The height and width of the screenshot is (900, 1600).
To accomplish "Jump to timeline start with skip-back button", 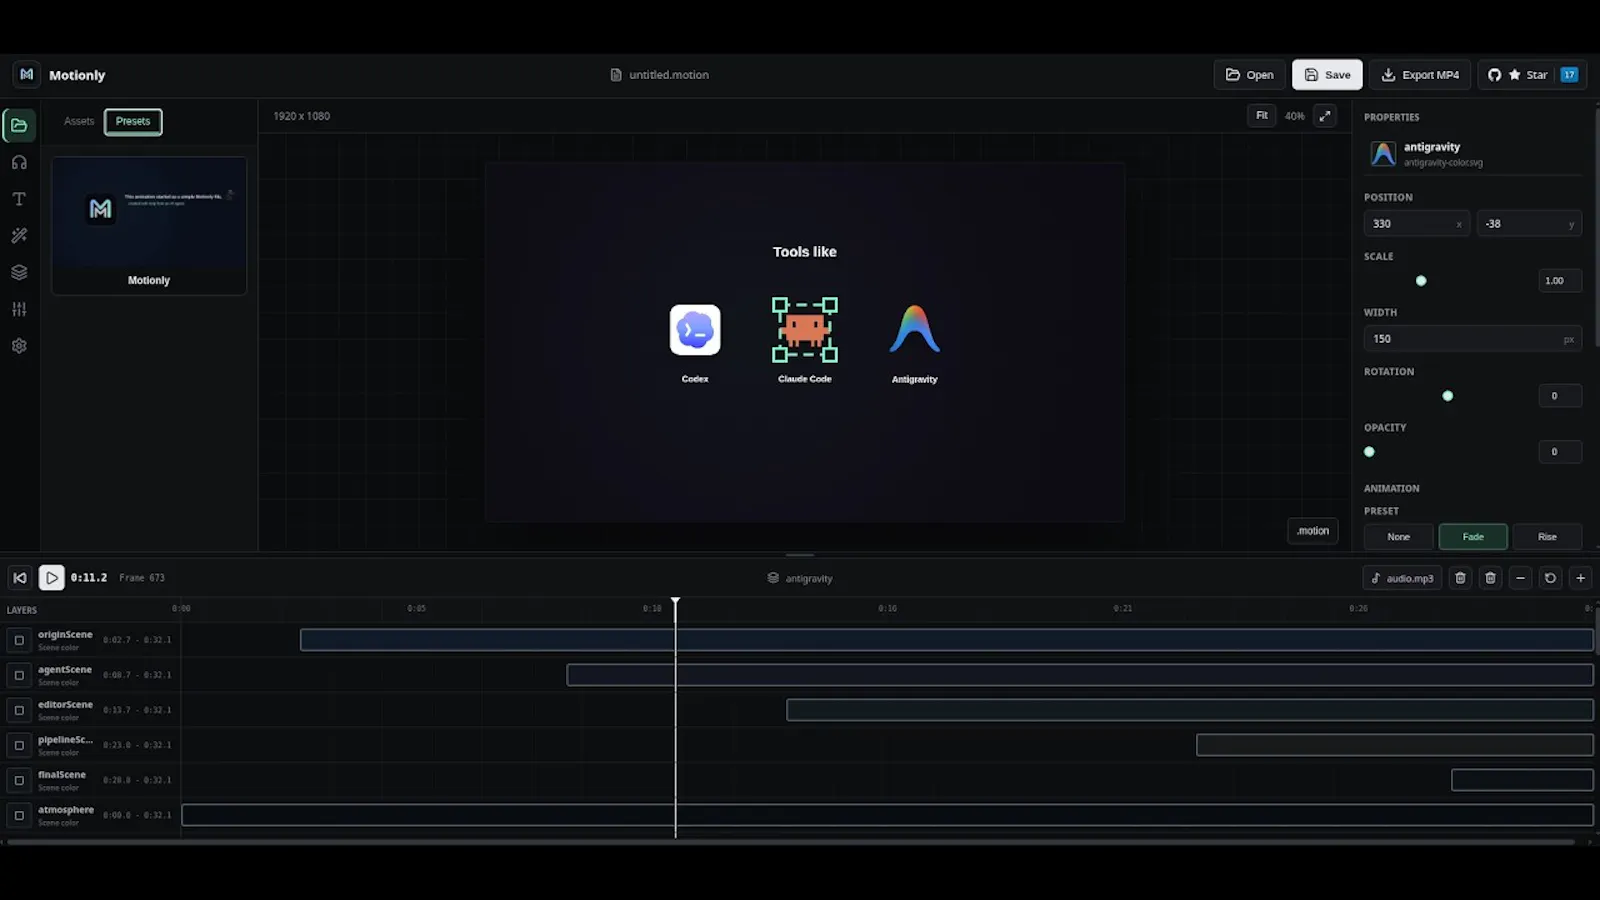I will point(20,578).
